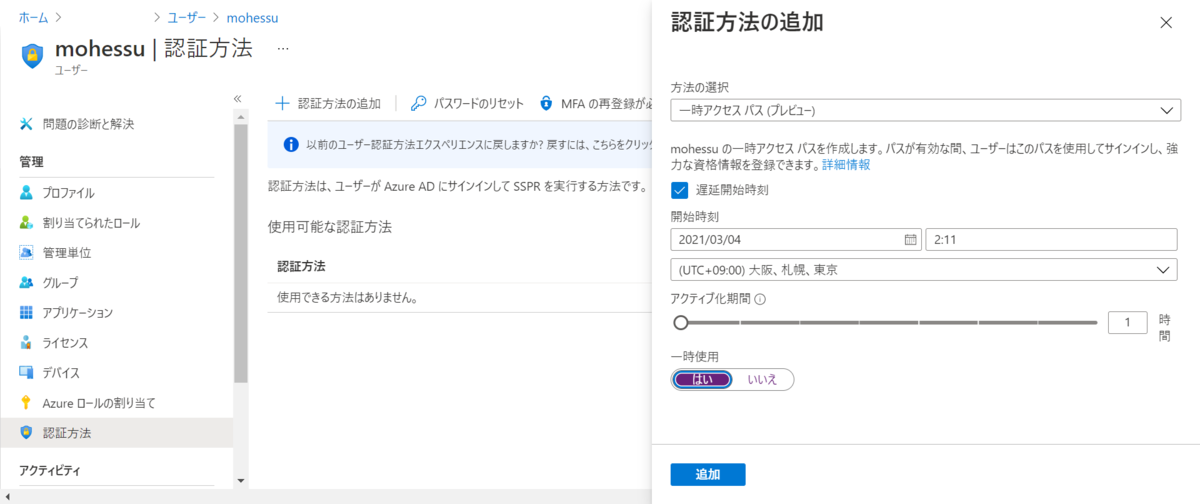Select はい for 一時使用
1200x504 pixels.
(704, 379)
